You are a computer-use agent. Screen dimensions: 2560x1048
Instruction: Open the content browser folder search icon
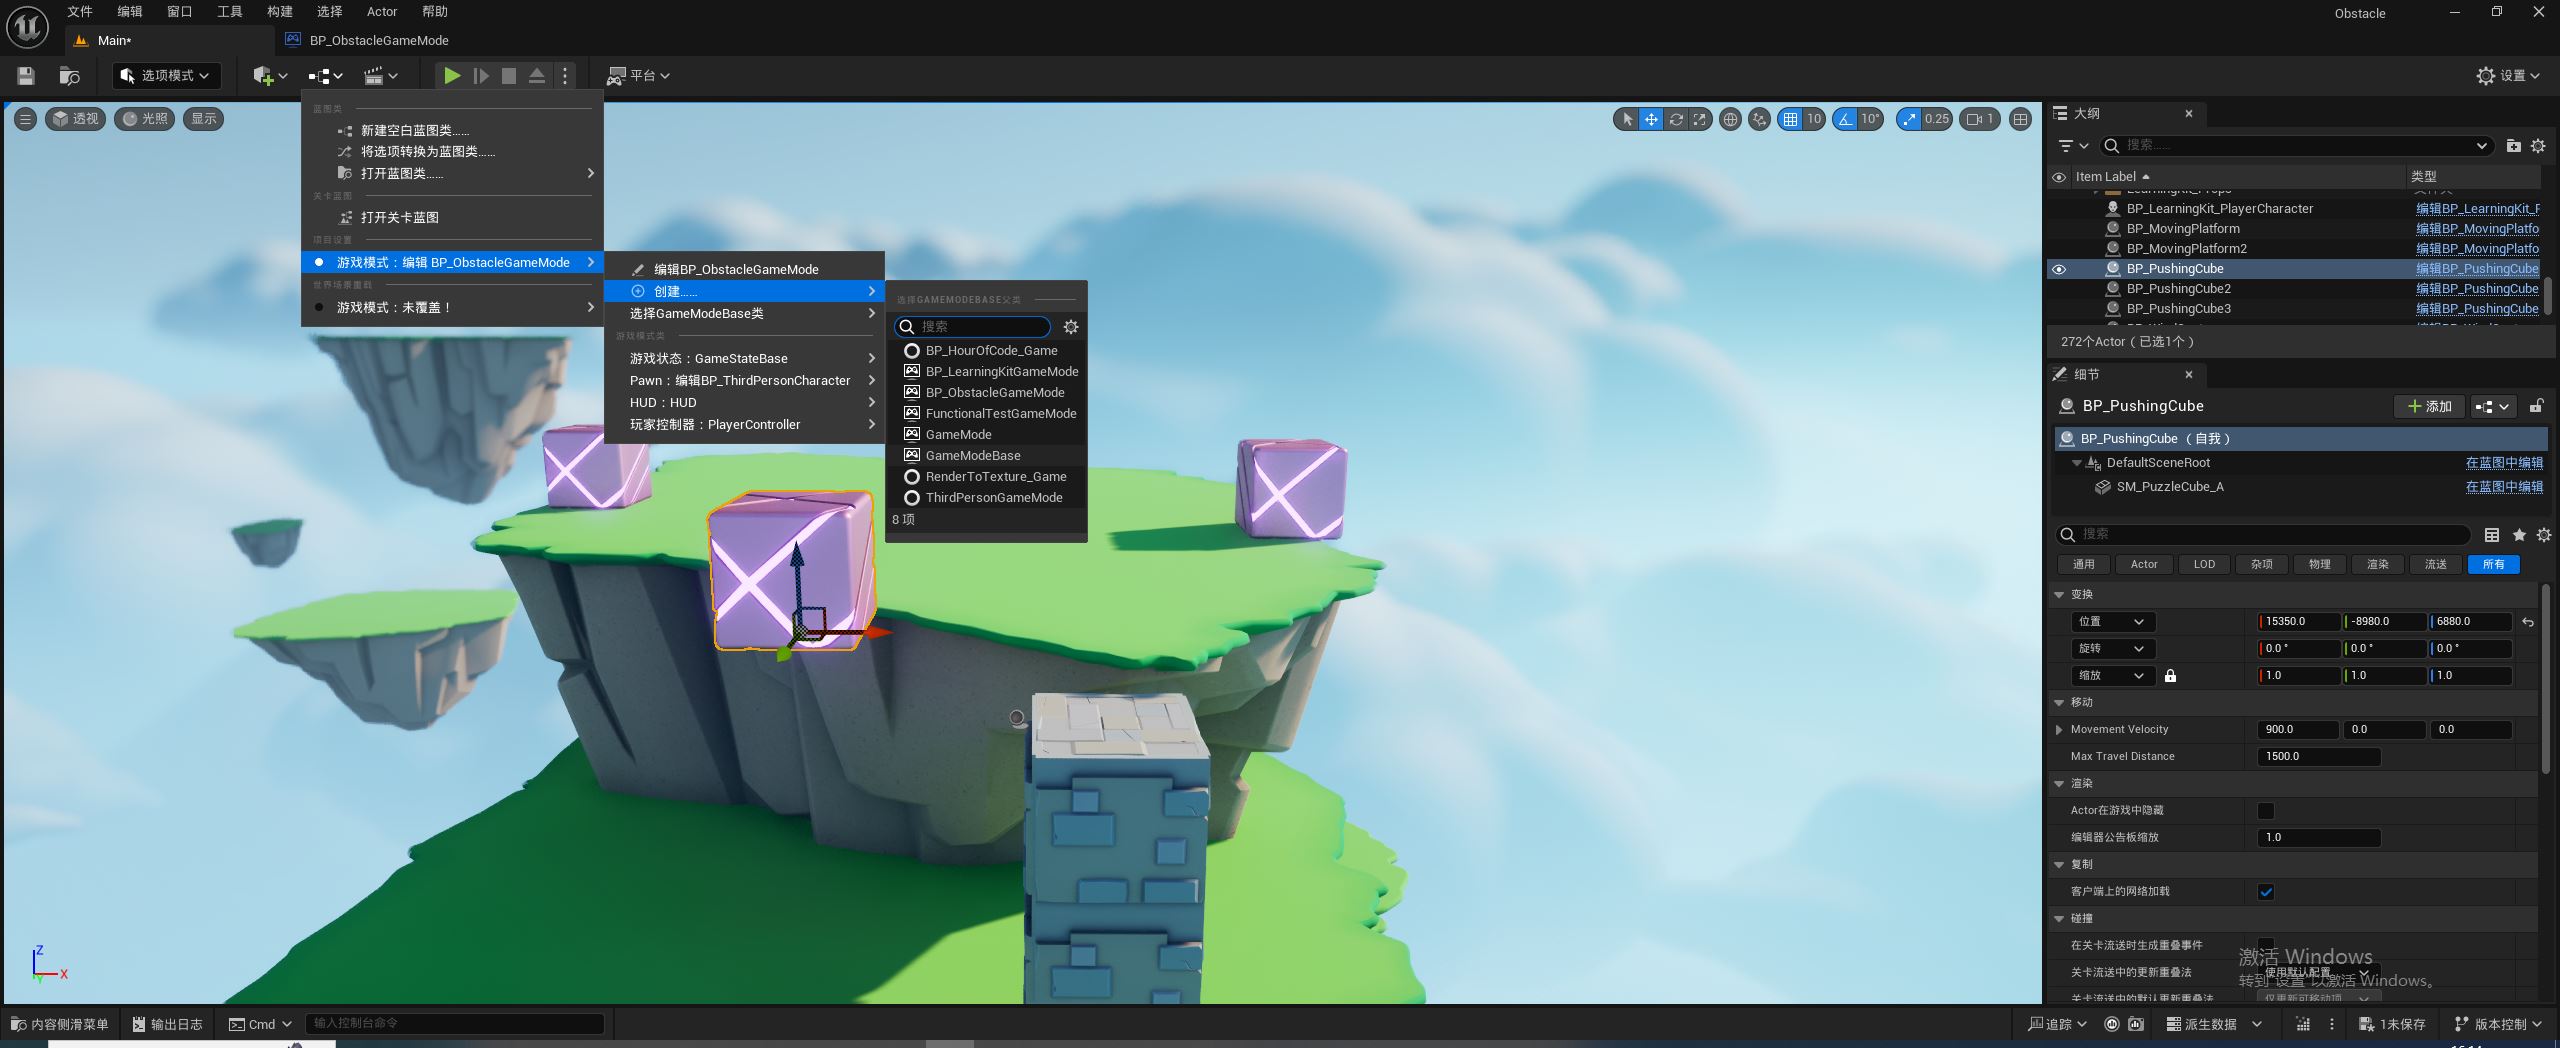[x=69, y=76]
